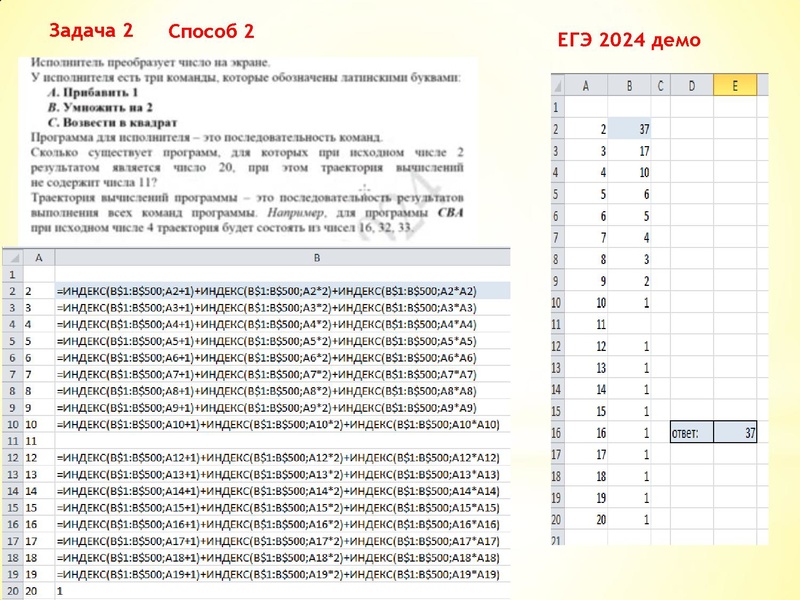Select the Select All corner of the left spreadsheet

pyautogui.click(x=12, y=258)
